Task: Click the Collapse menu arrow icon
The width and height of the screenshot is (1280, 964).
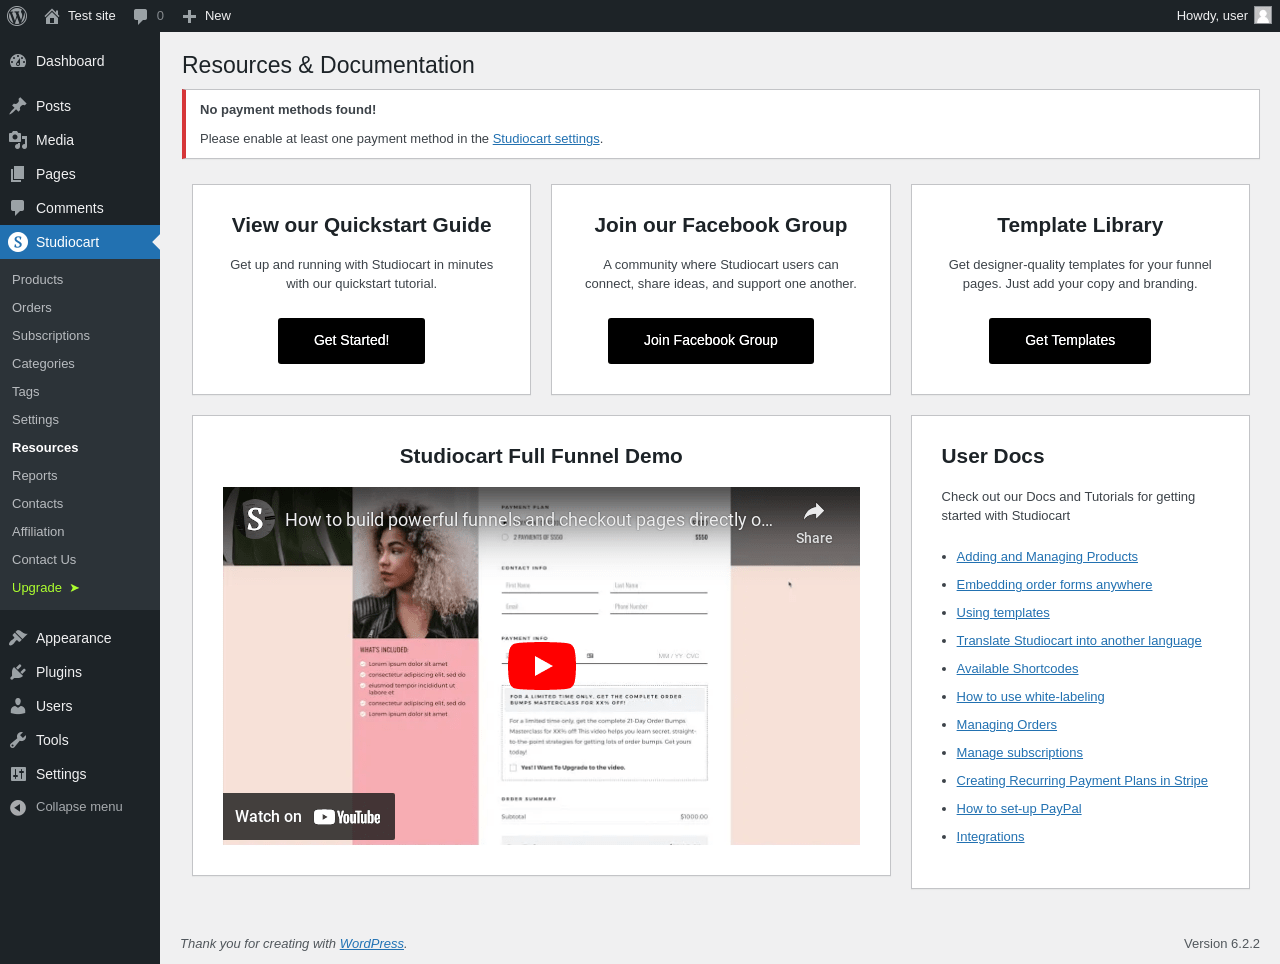Action: pos(18,807)
